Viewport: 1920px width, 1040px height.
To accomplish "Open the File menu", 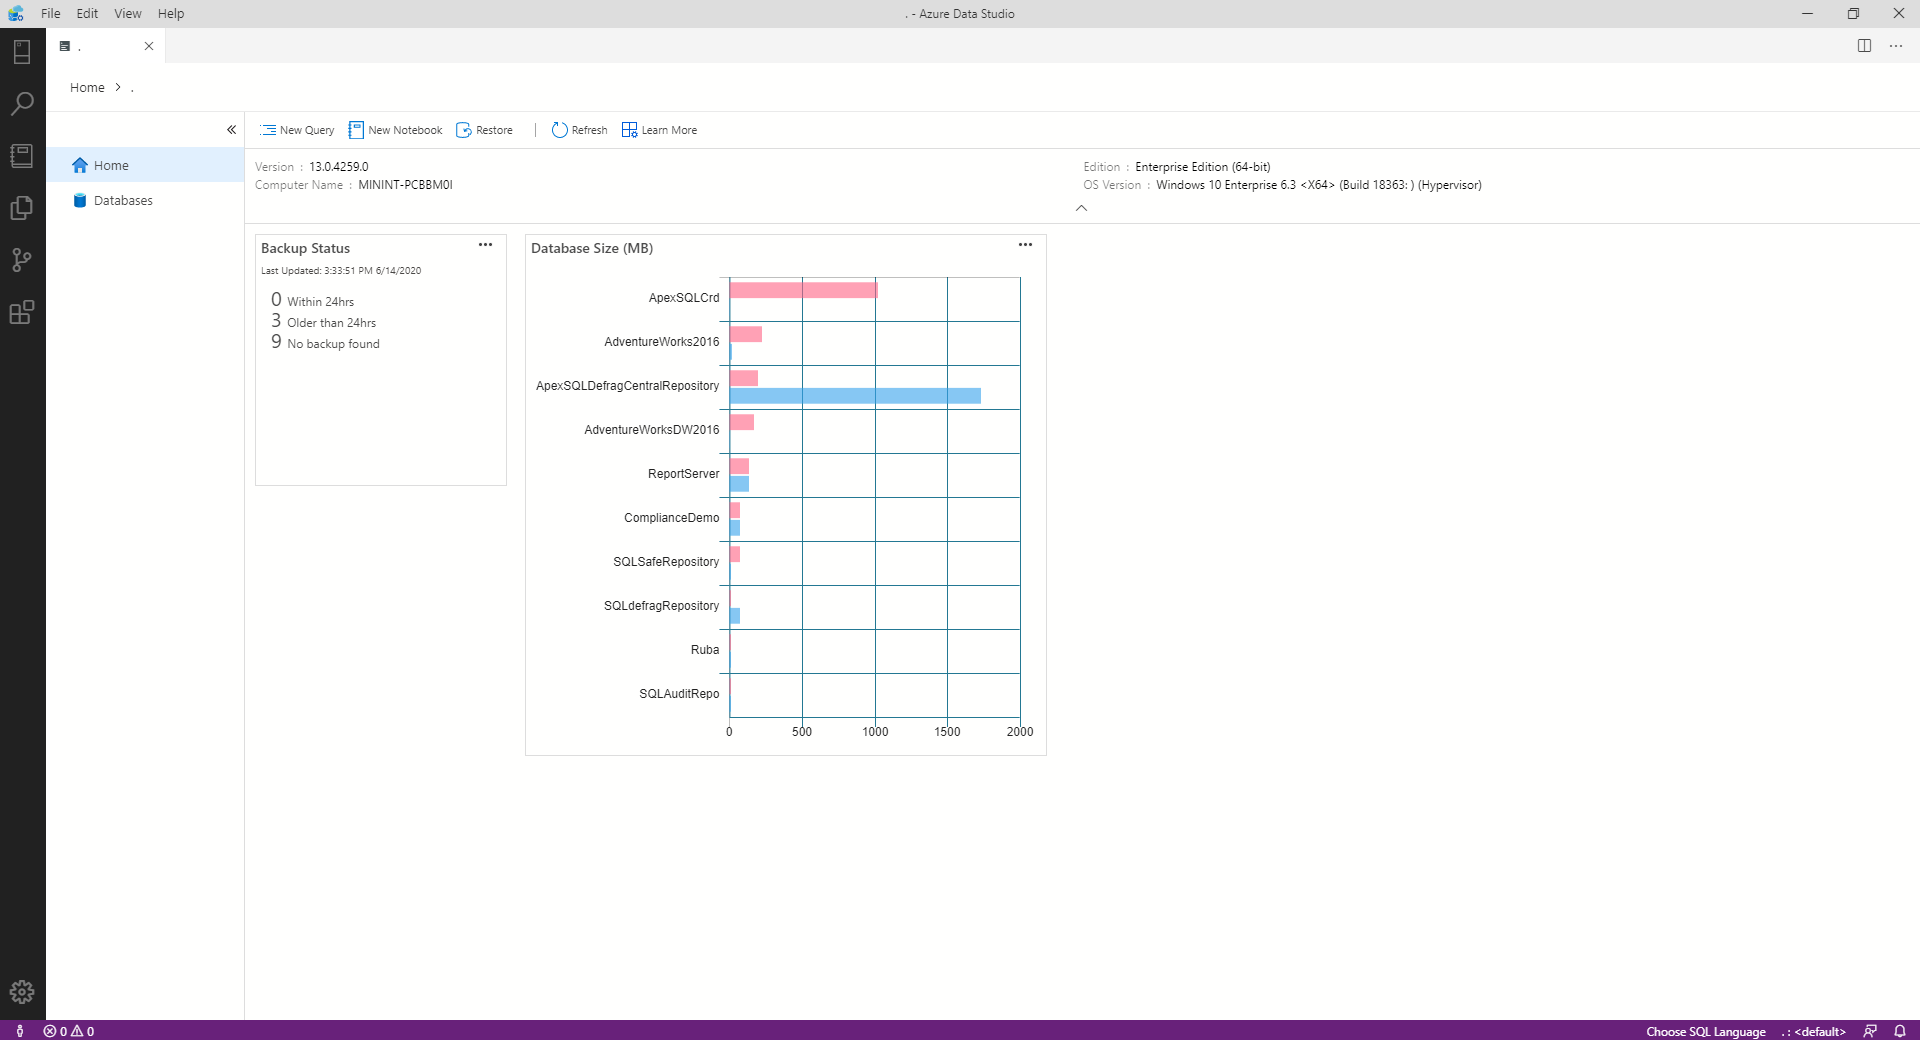I will pos(51,14).
